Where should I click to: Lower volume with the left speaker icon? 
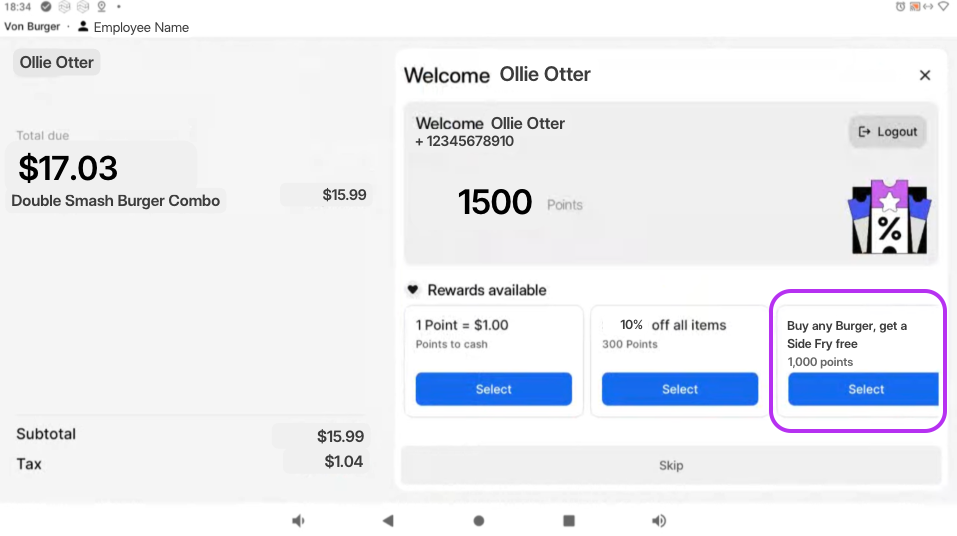tap(298, 520)
